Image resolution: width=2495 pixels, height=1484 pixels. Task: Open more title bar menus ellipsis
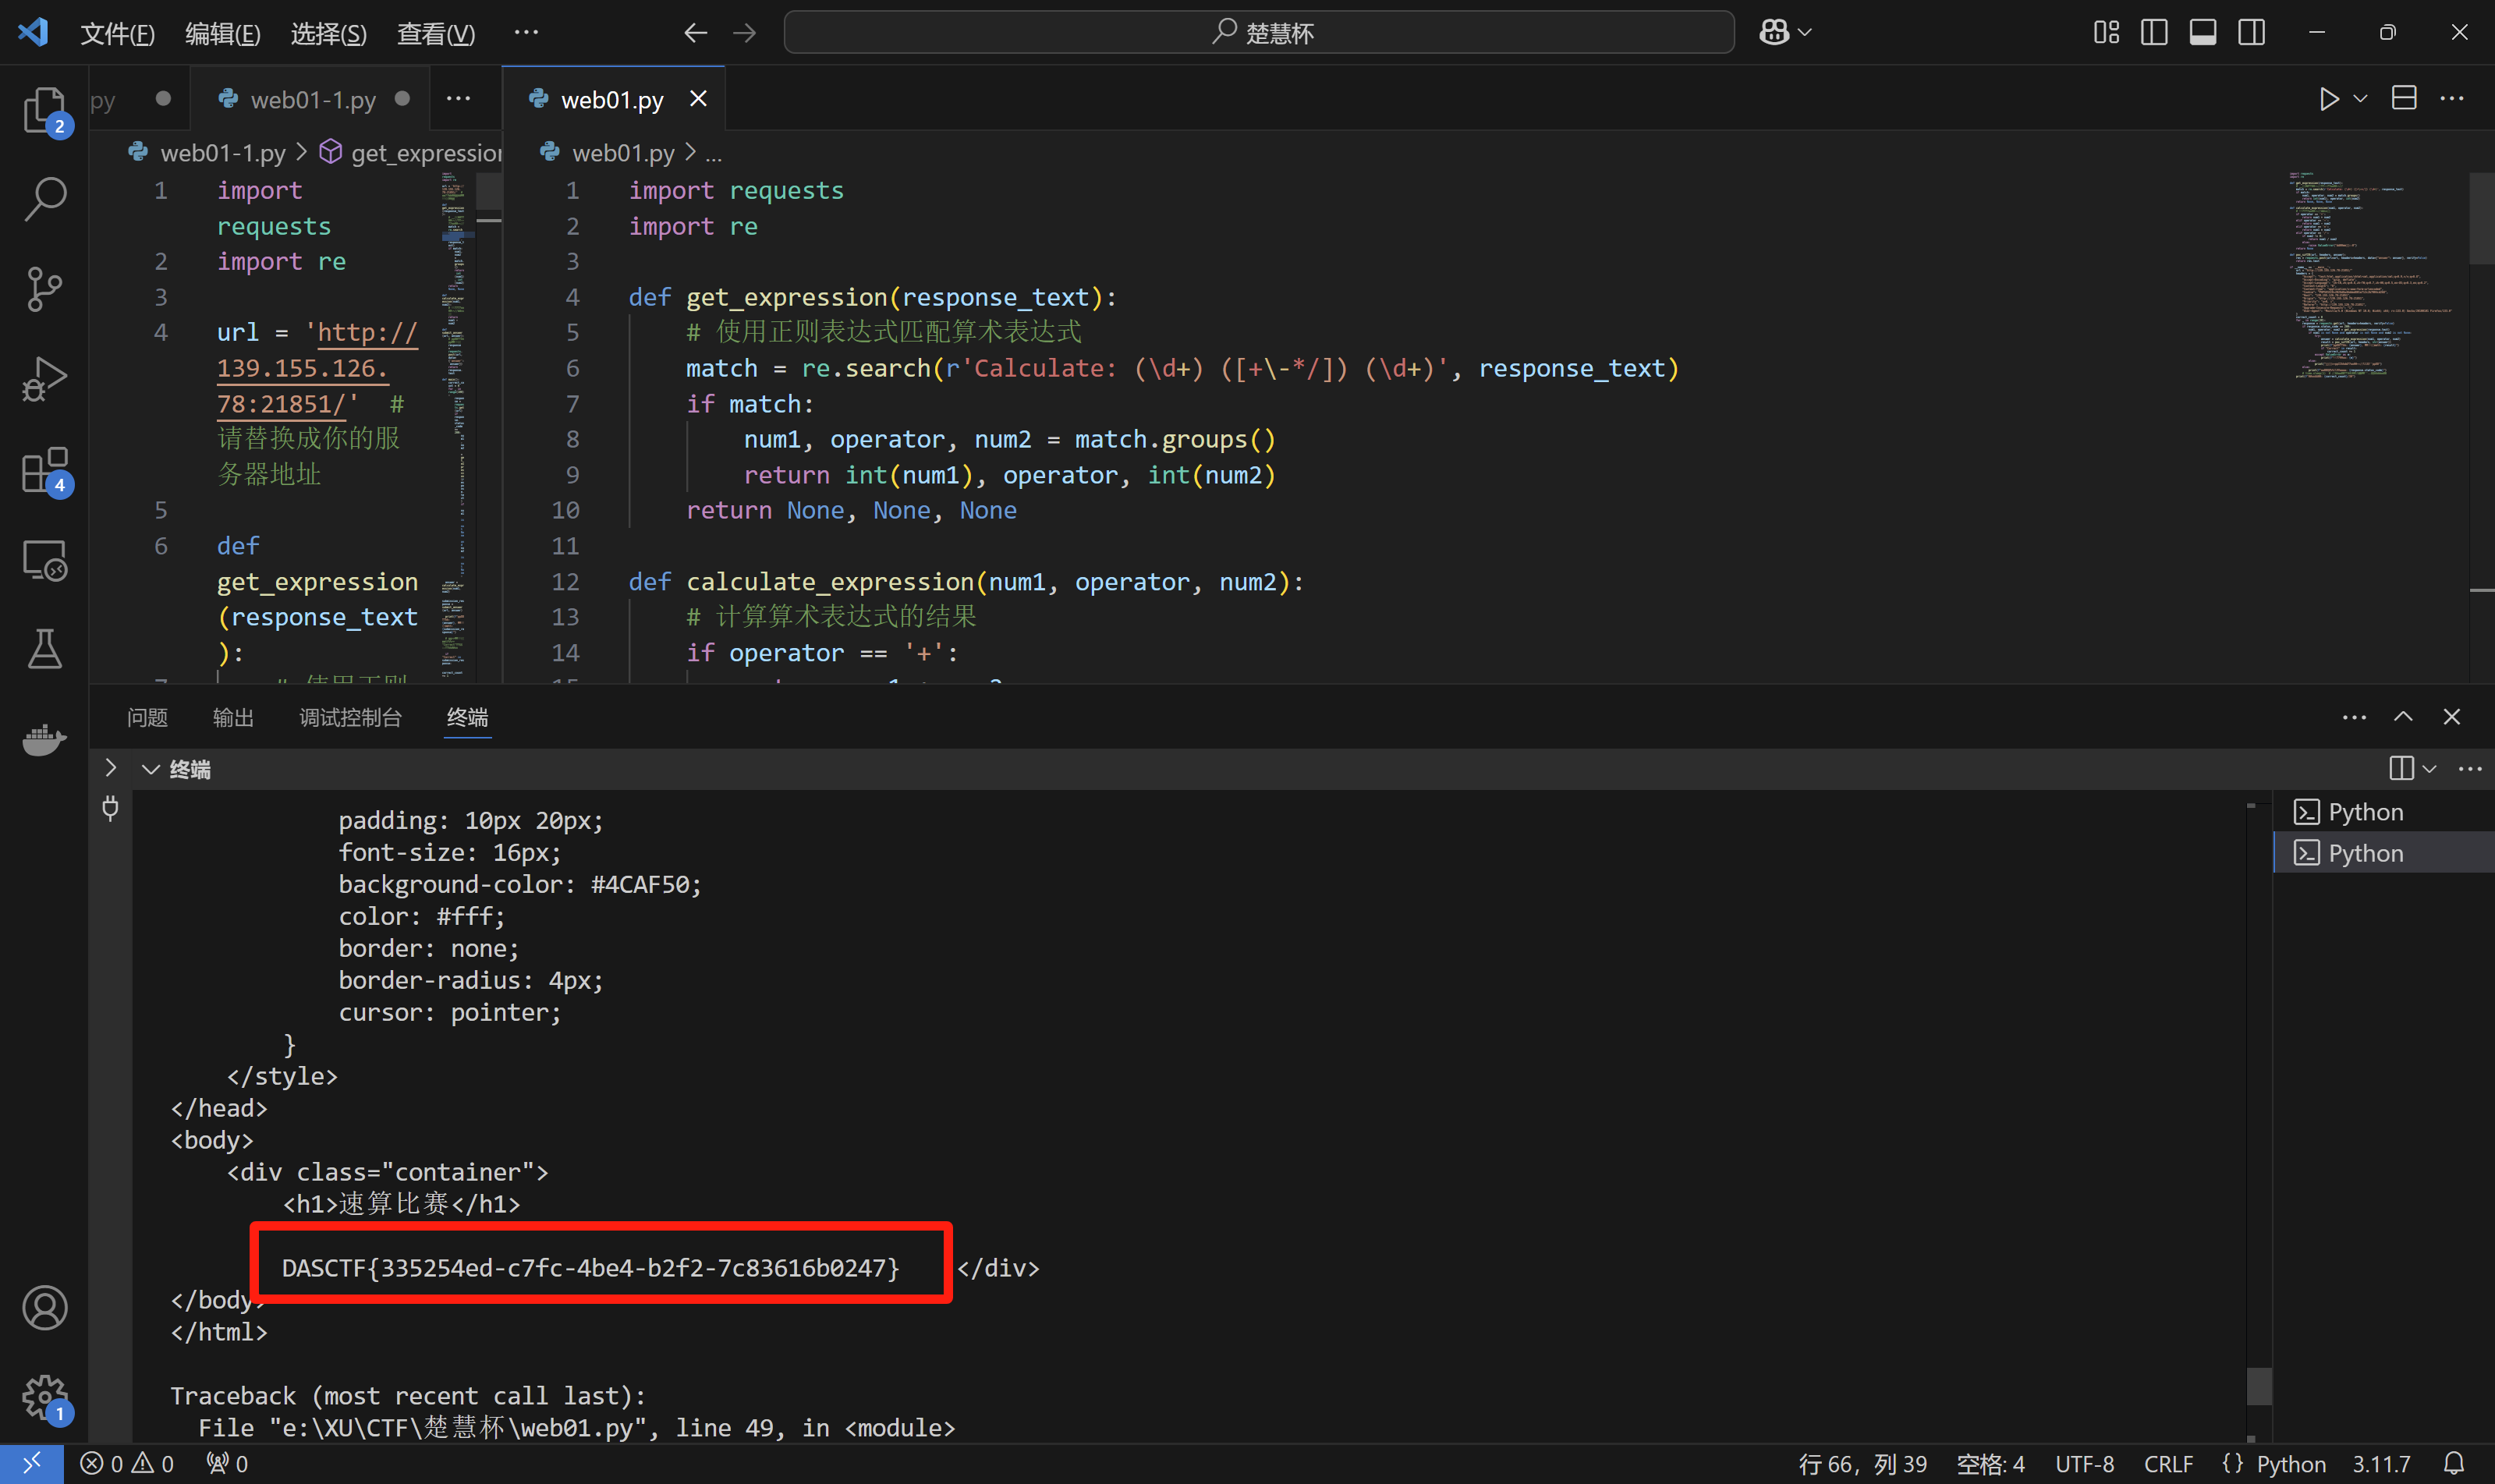pyautogui.click(x=526, y=33)
